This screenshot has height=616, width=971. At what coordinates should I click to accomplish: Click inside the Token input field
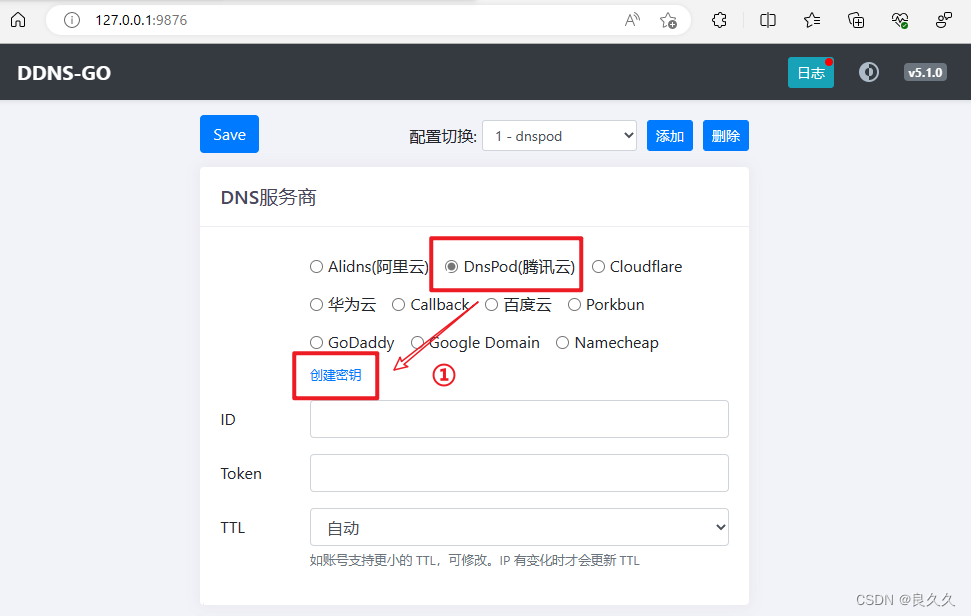click(518, 473)
